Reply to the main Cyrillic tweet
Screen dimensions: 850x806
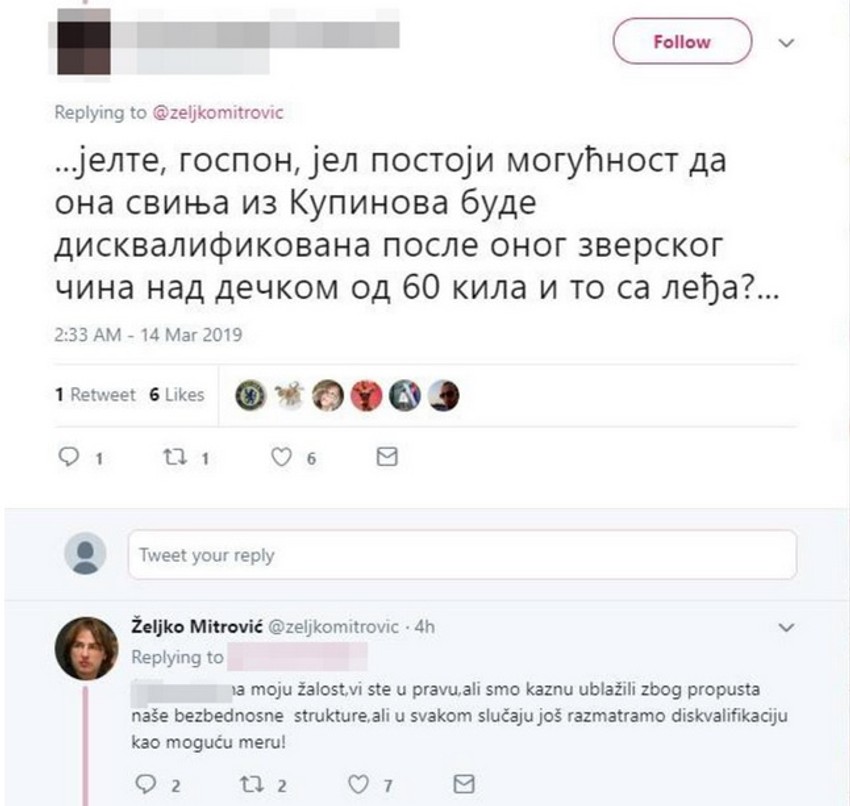(x=69, y=458)
